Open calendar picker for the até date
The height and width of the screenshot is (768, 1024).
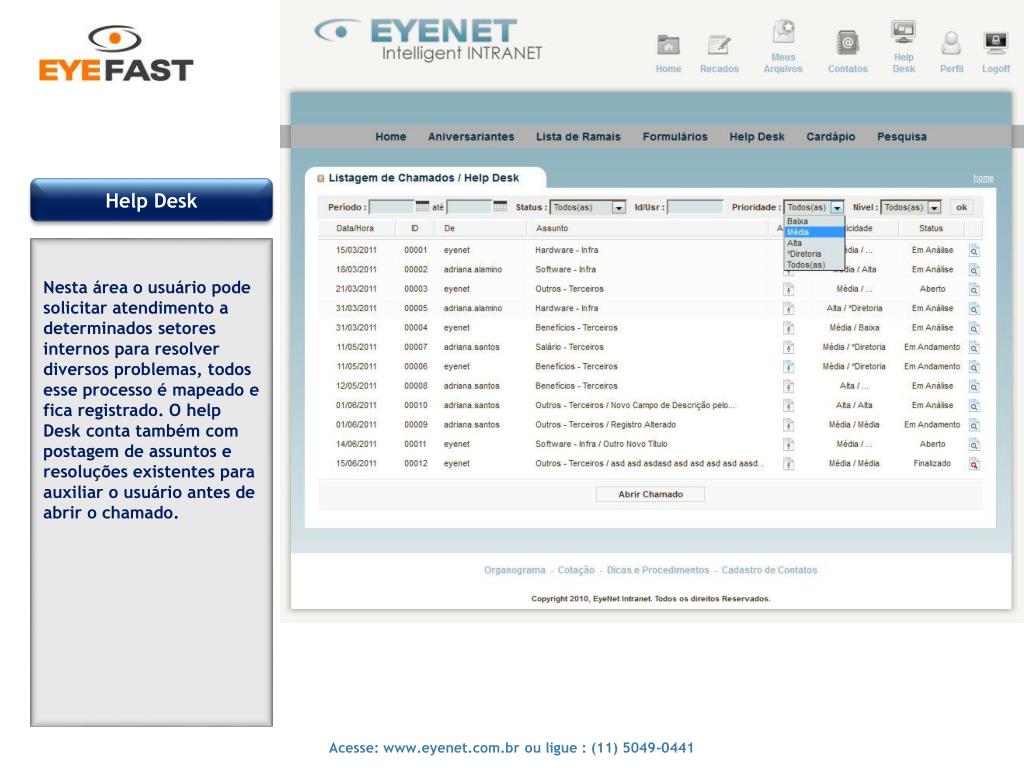pos(500,206)
